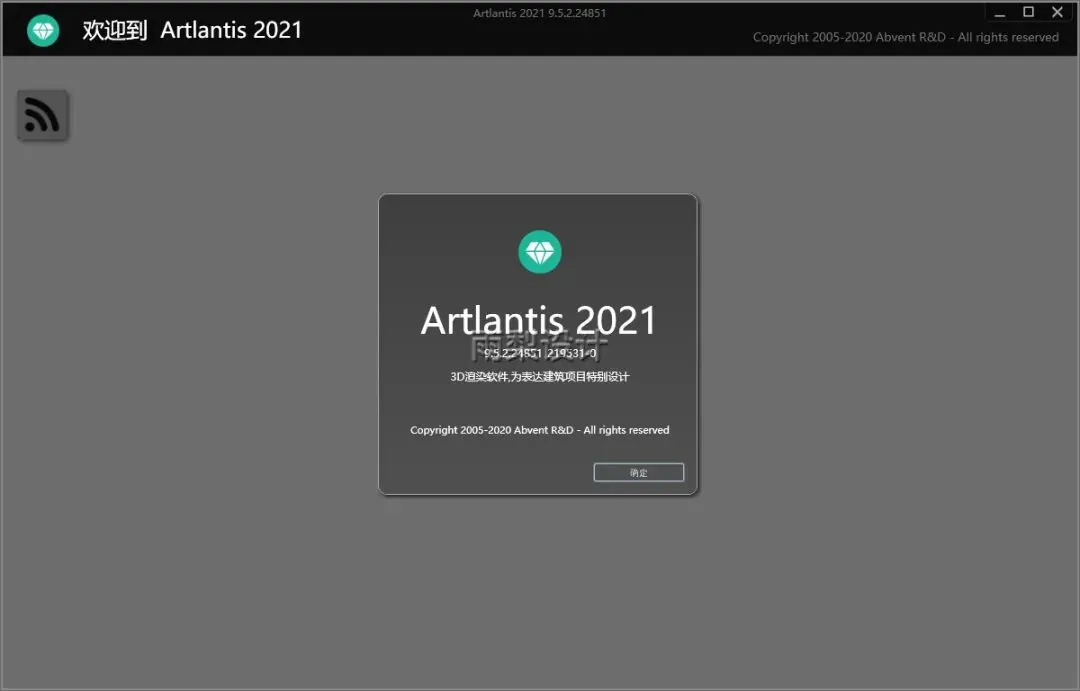Minimize the Artlantis window
This screenshot has height=691, width=1080.
coord(999,12)
